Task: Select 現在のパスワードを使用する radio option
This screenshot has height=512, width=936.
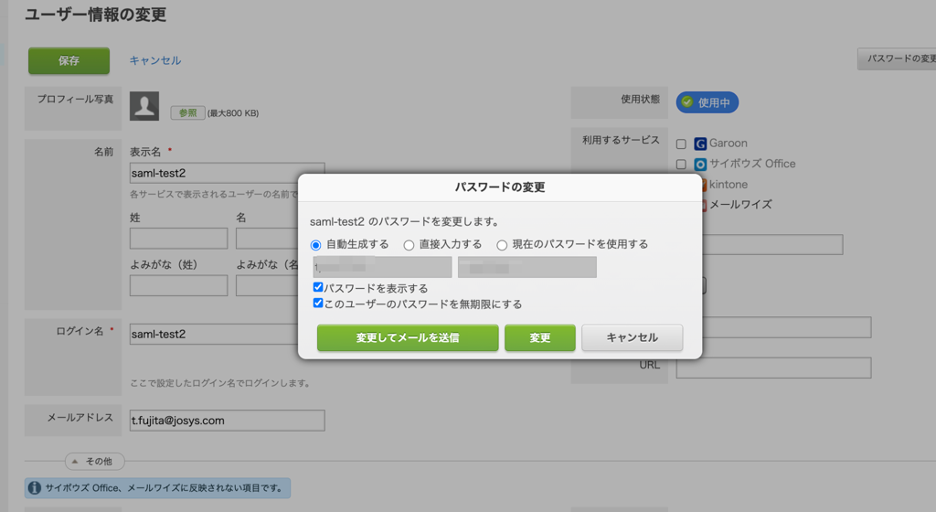Action: [502, 245]
